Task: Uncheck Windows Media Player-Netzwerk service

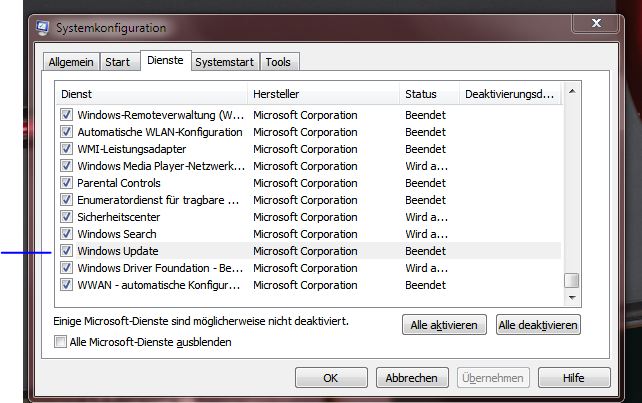Action: click(x=66, y=165)
